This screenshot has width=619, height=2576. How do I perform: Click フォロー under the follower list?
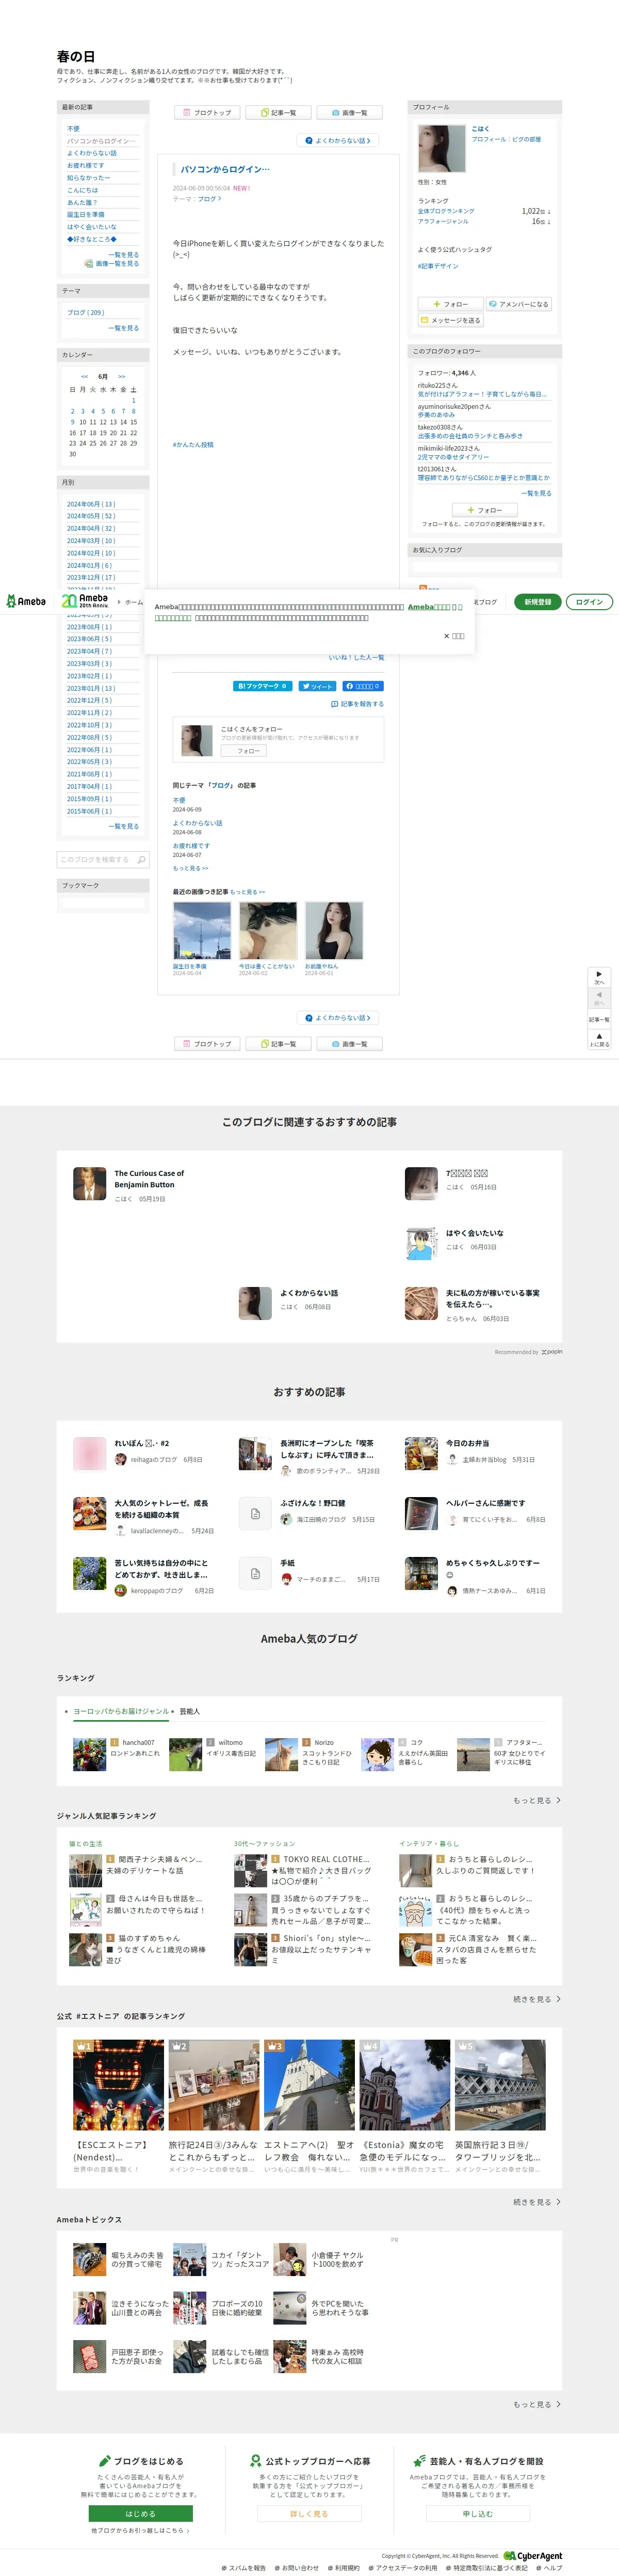[x=485, y=510]
